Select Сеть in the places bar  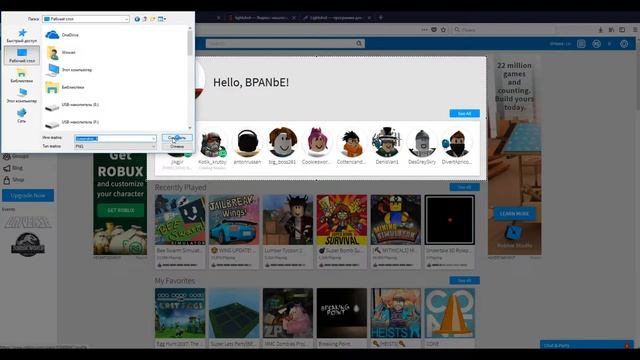[22, 115]
